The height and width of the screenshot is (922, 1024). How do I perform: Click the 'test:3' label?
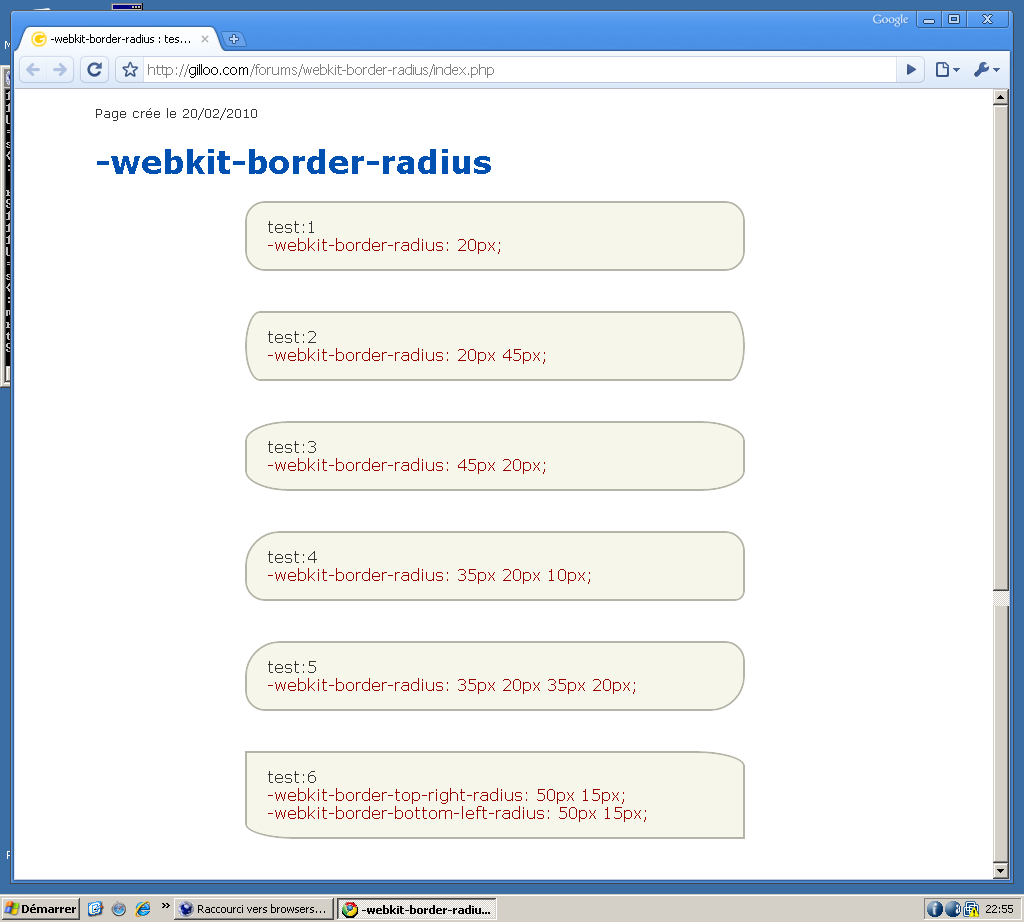(x=292, y=447)
